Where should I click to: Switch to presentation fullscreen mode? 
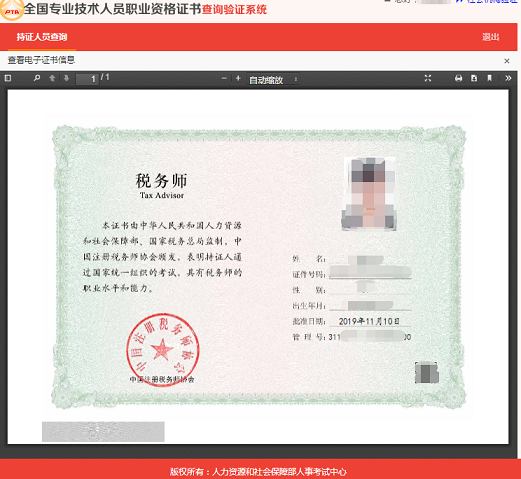pyautogui.click(x=428, y=78)
